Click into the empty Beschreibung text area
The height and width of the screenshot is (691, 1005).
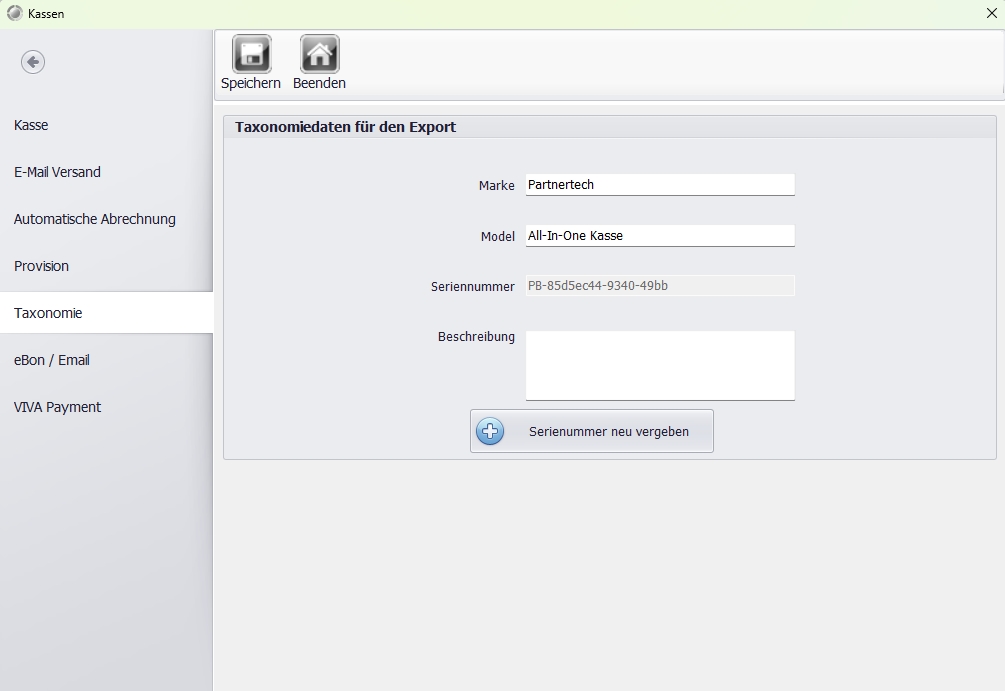coord(659,365)
